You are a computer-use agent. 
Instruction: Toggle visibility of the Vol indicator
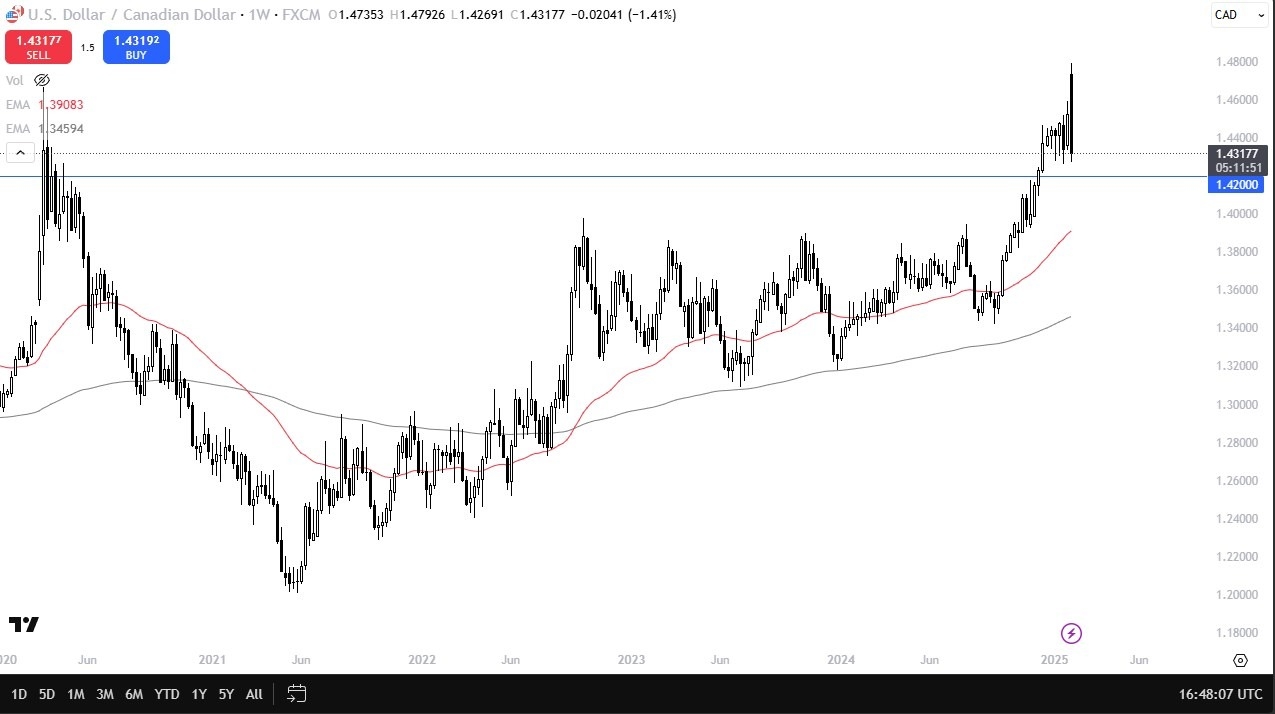pyautogui.click(x=41, y=80)
